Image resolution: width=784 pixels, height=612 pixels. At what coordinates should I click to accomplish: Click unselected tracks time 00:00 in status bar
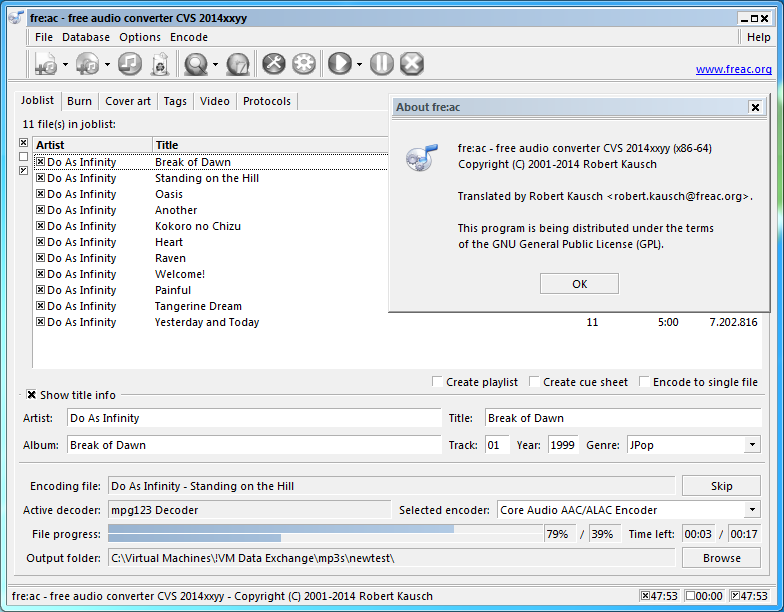pos(704,596)
